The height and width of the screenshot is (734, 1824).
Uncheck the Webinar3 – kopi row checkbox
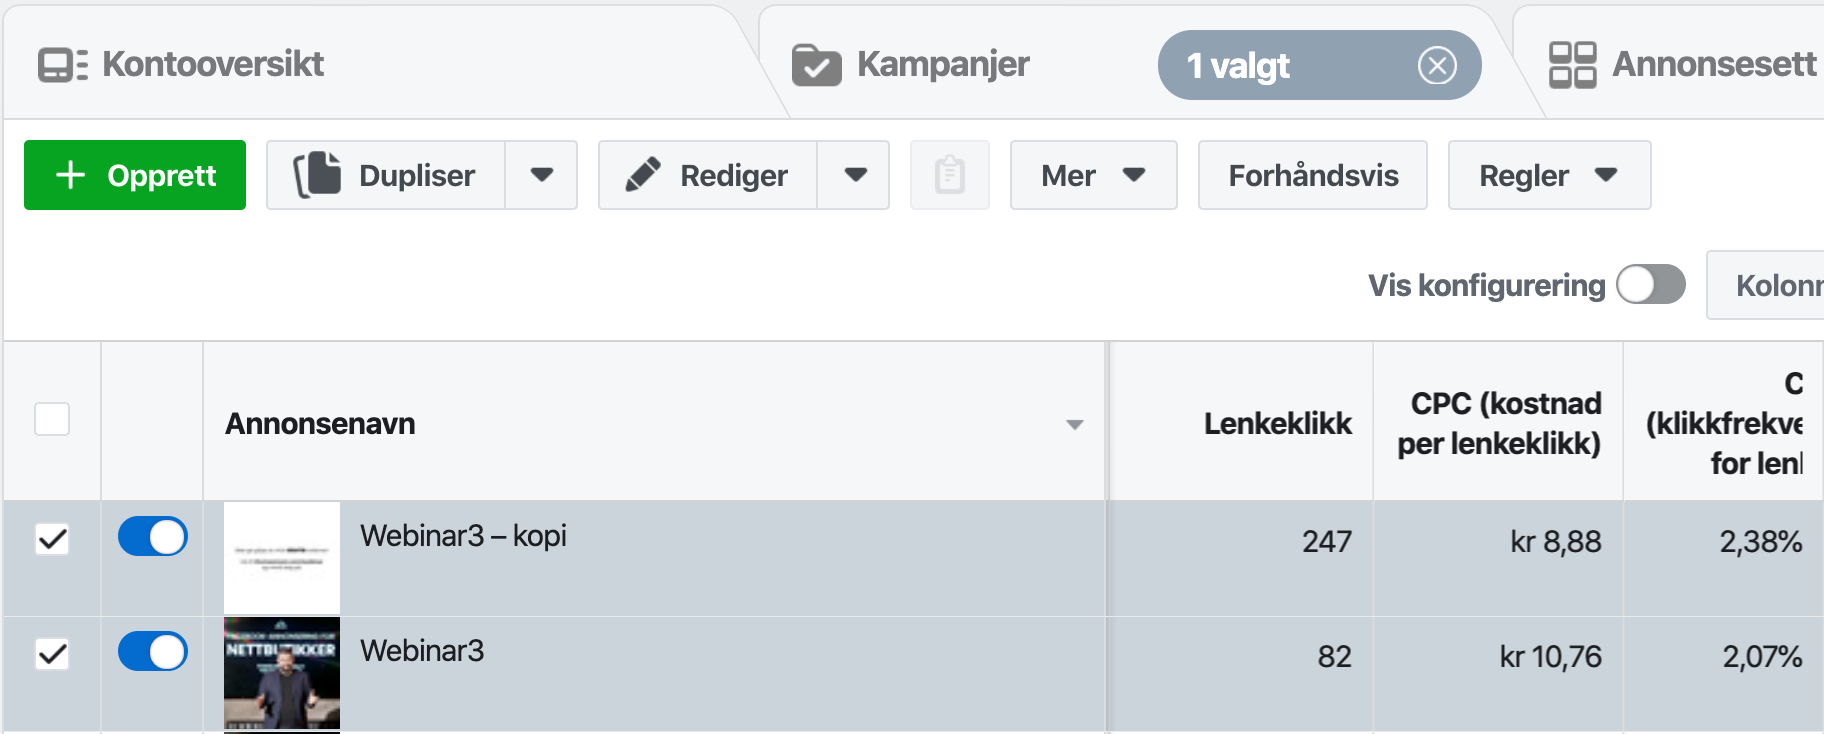click(52, 539)
